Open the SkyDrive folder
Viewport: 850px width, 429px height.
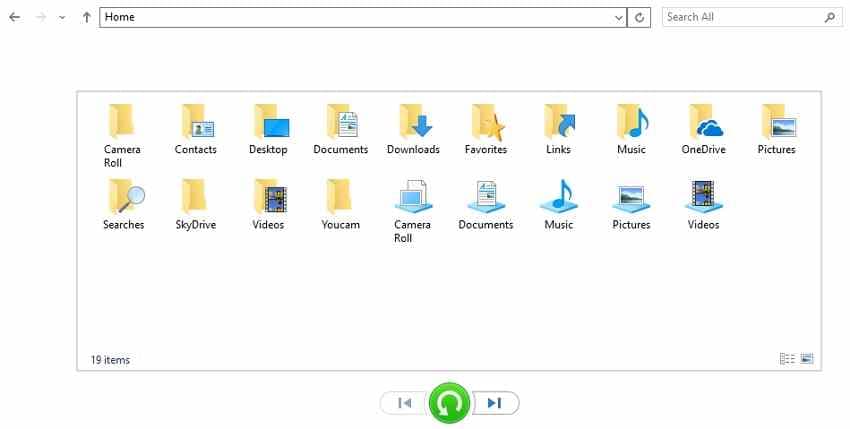pos(196,204)
